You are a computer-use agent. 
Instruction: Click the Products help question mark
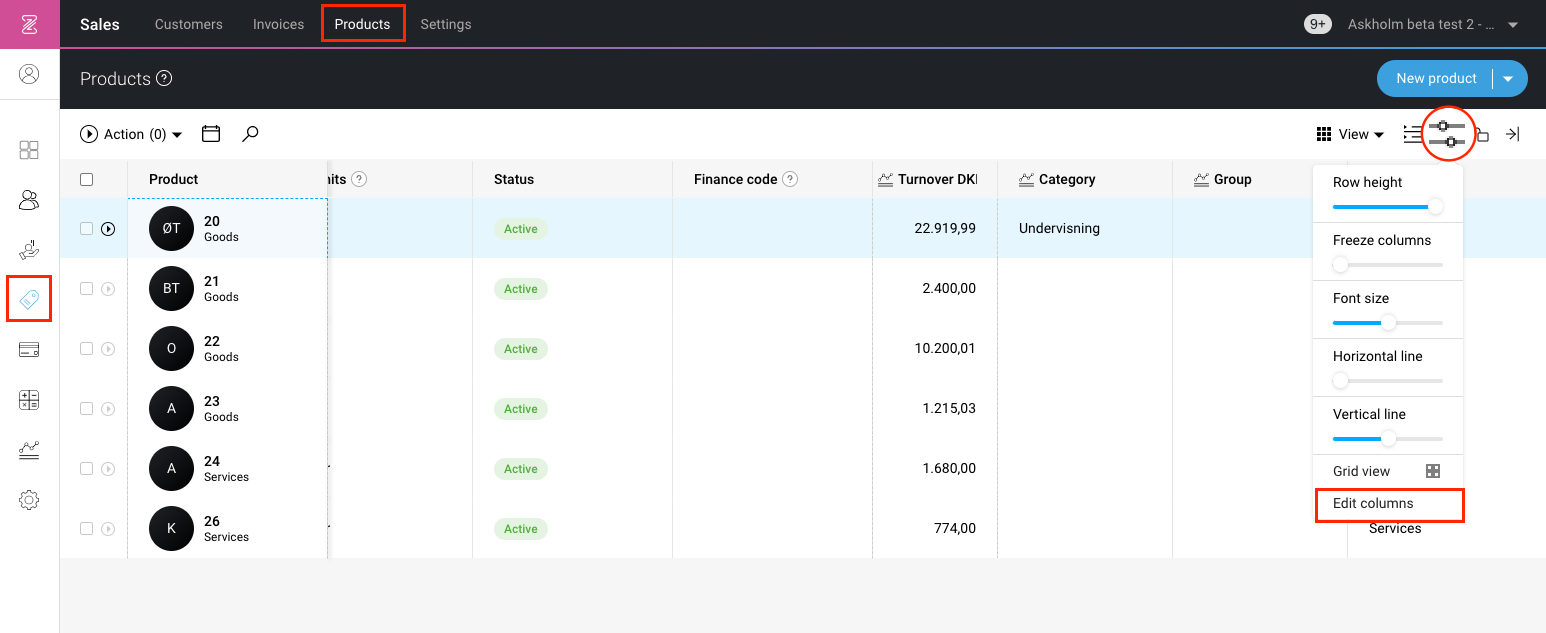pyautogui.click(x=165, y=78)
